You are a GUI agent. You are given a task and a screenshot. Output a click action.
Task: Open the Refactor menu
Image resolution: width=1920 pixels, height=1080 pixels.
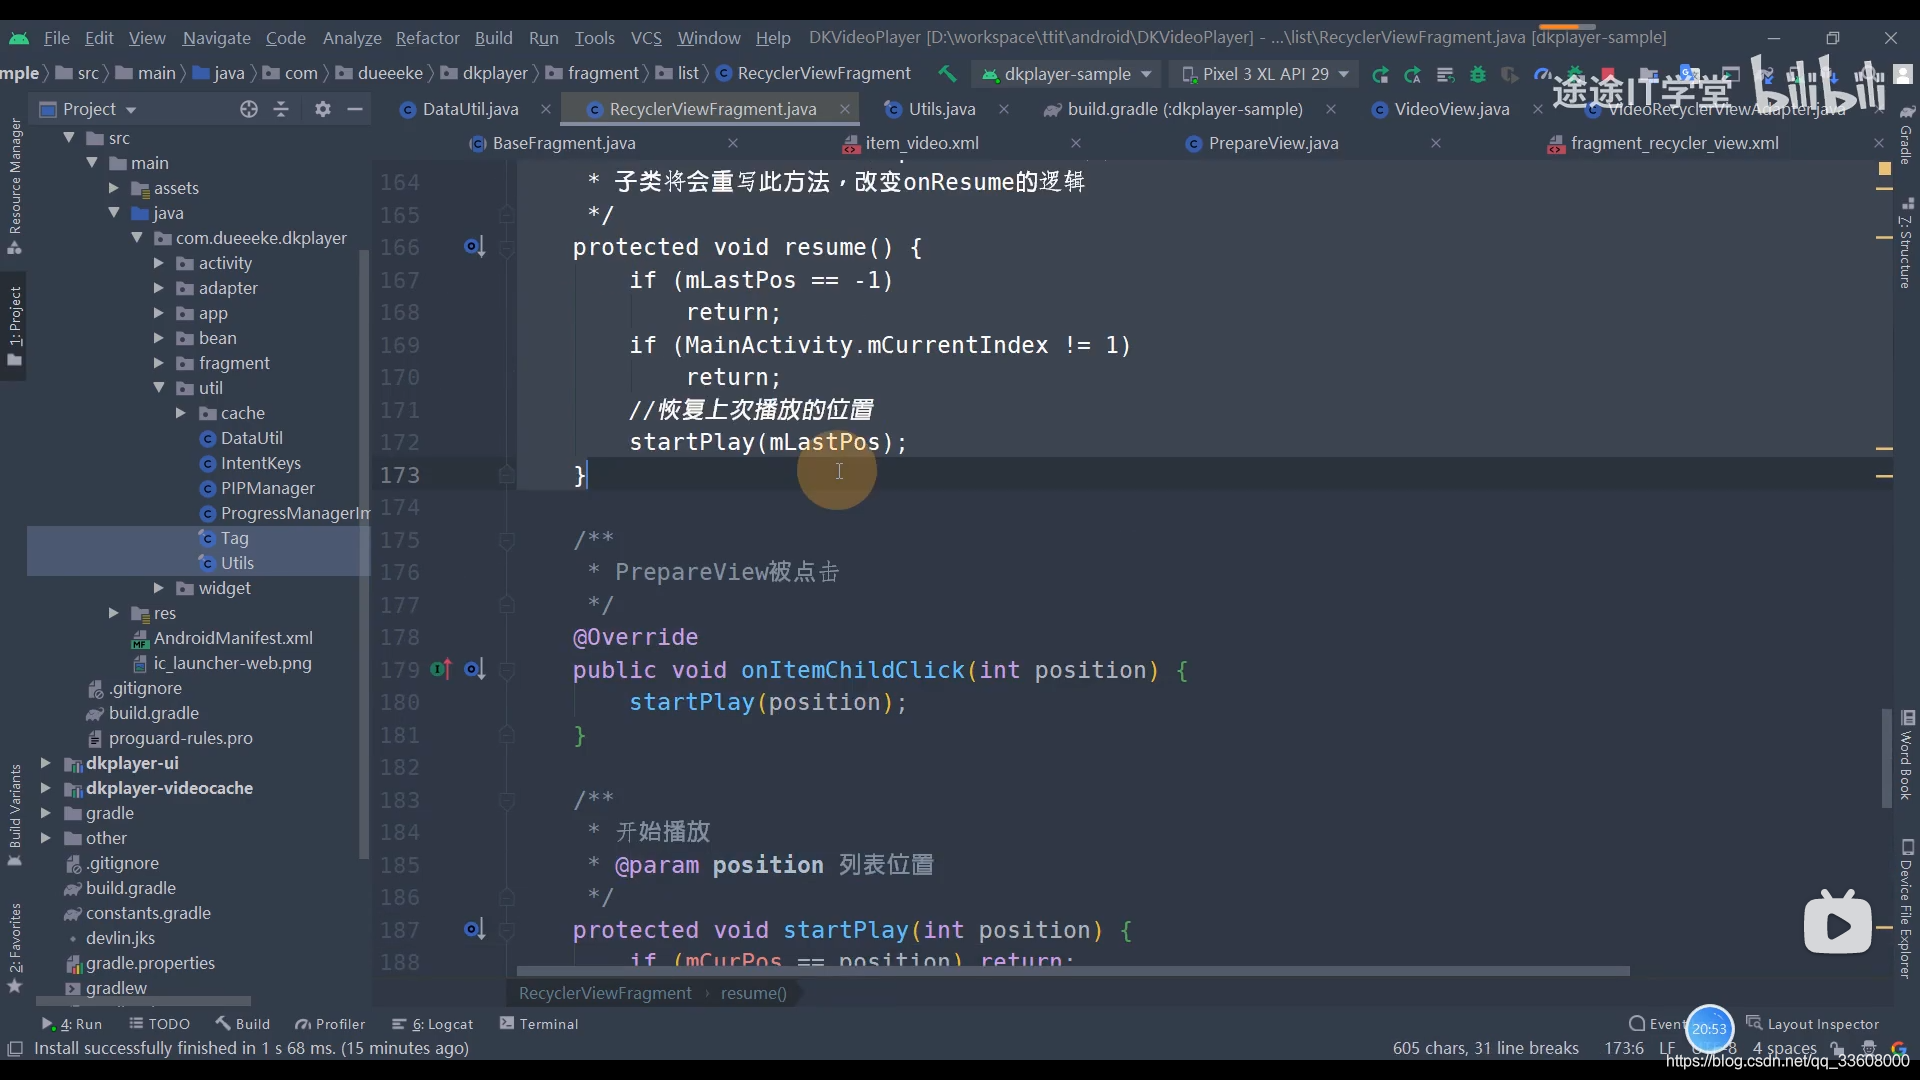coord(427,38)
